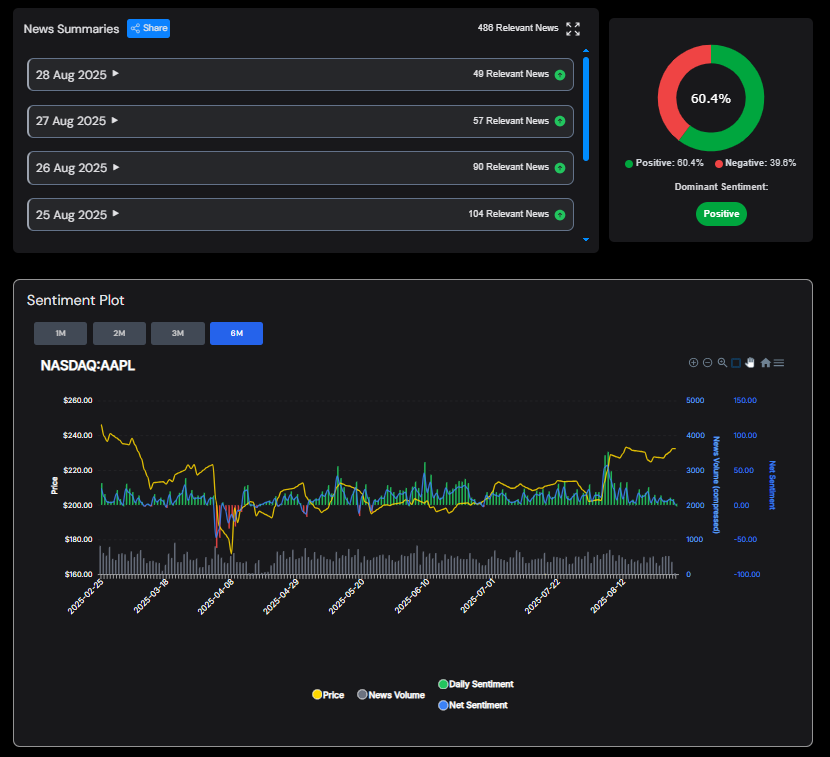
Task: Click green sentiment icon for 27 Aug 2025
Action: [x=560, y=121]
